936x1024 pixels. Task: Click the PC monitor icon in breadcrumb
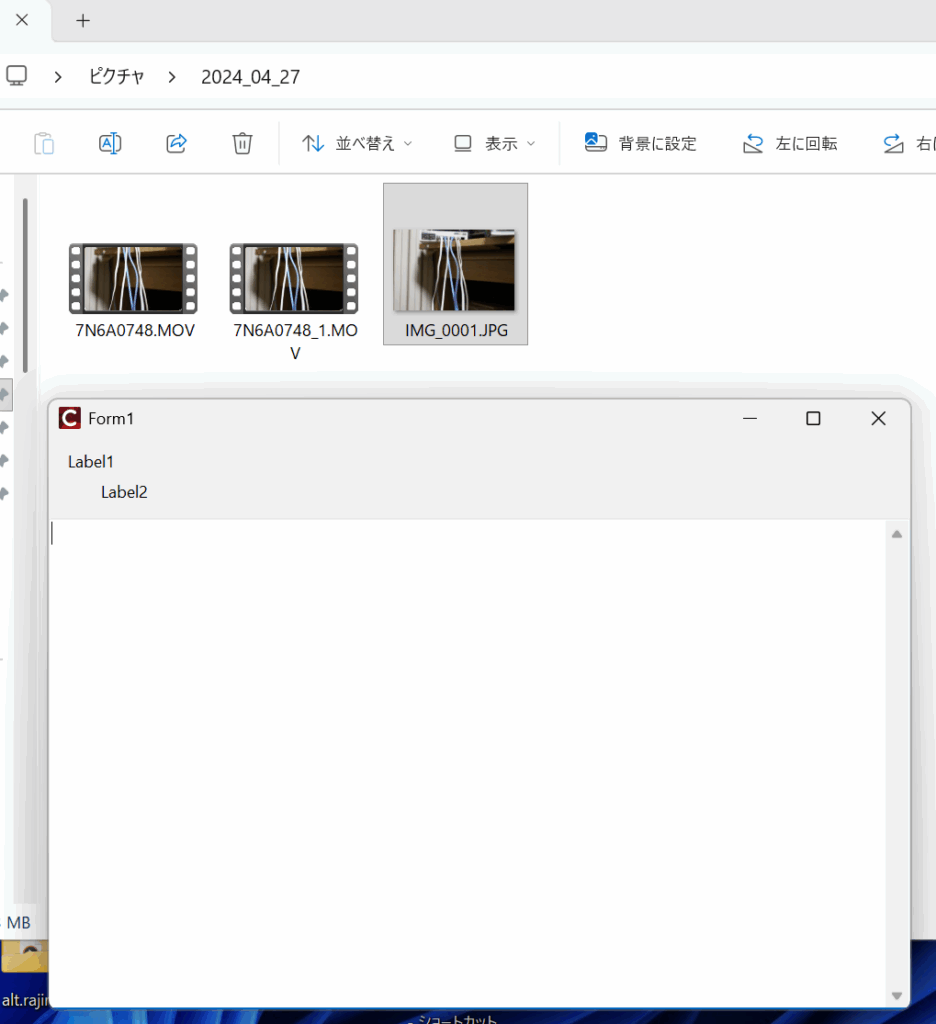click(17, 76)
